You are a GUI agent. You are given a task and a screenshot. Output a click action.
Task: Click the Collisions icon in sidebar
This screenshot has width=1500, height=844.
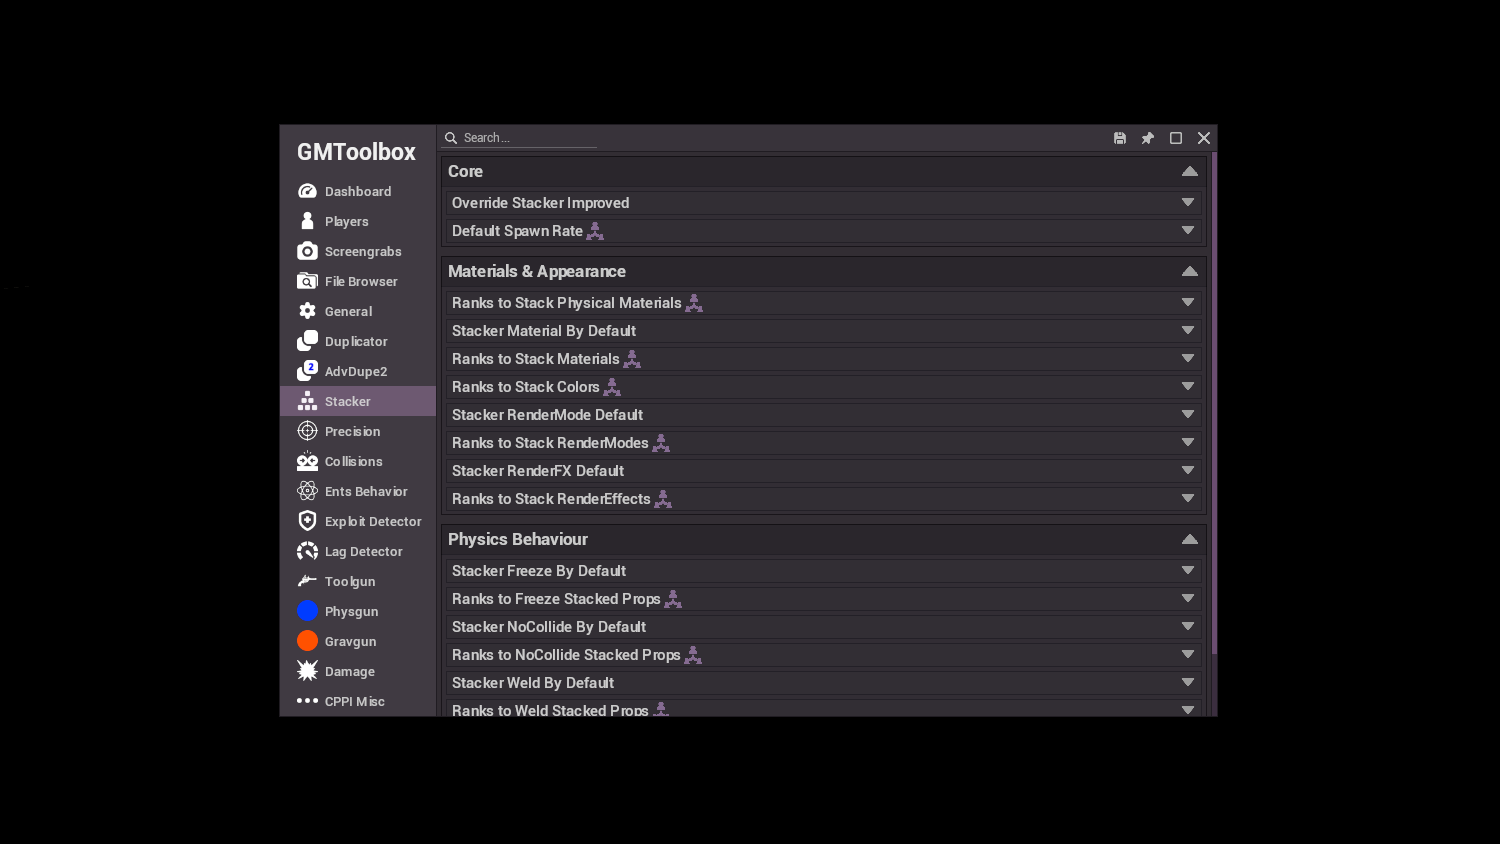(307, 461)
